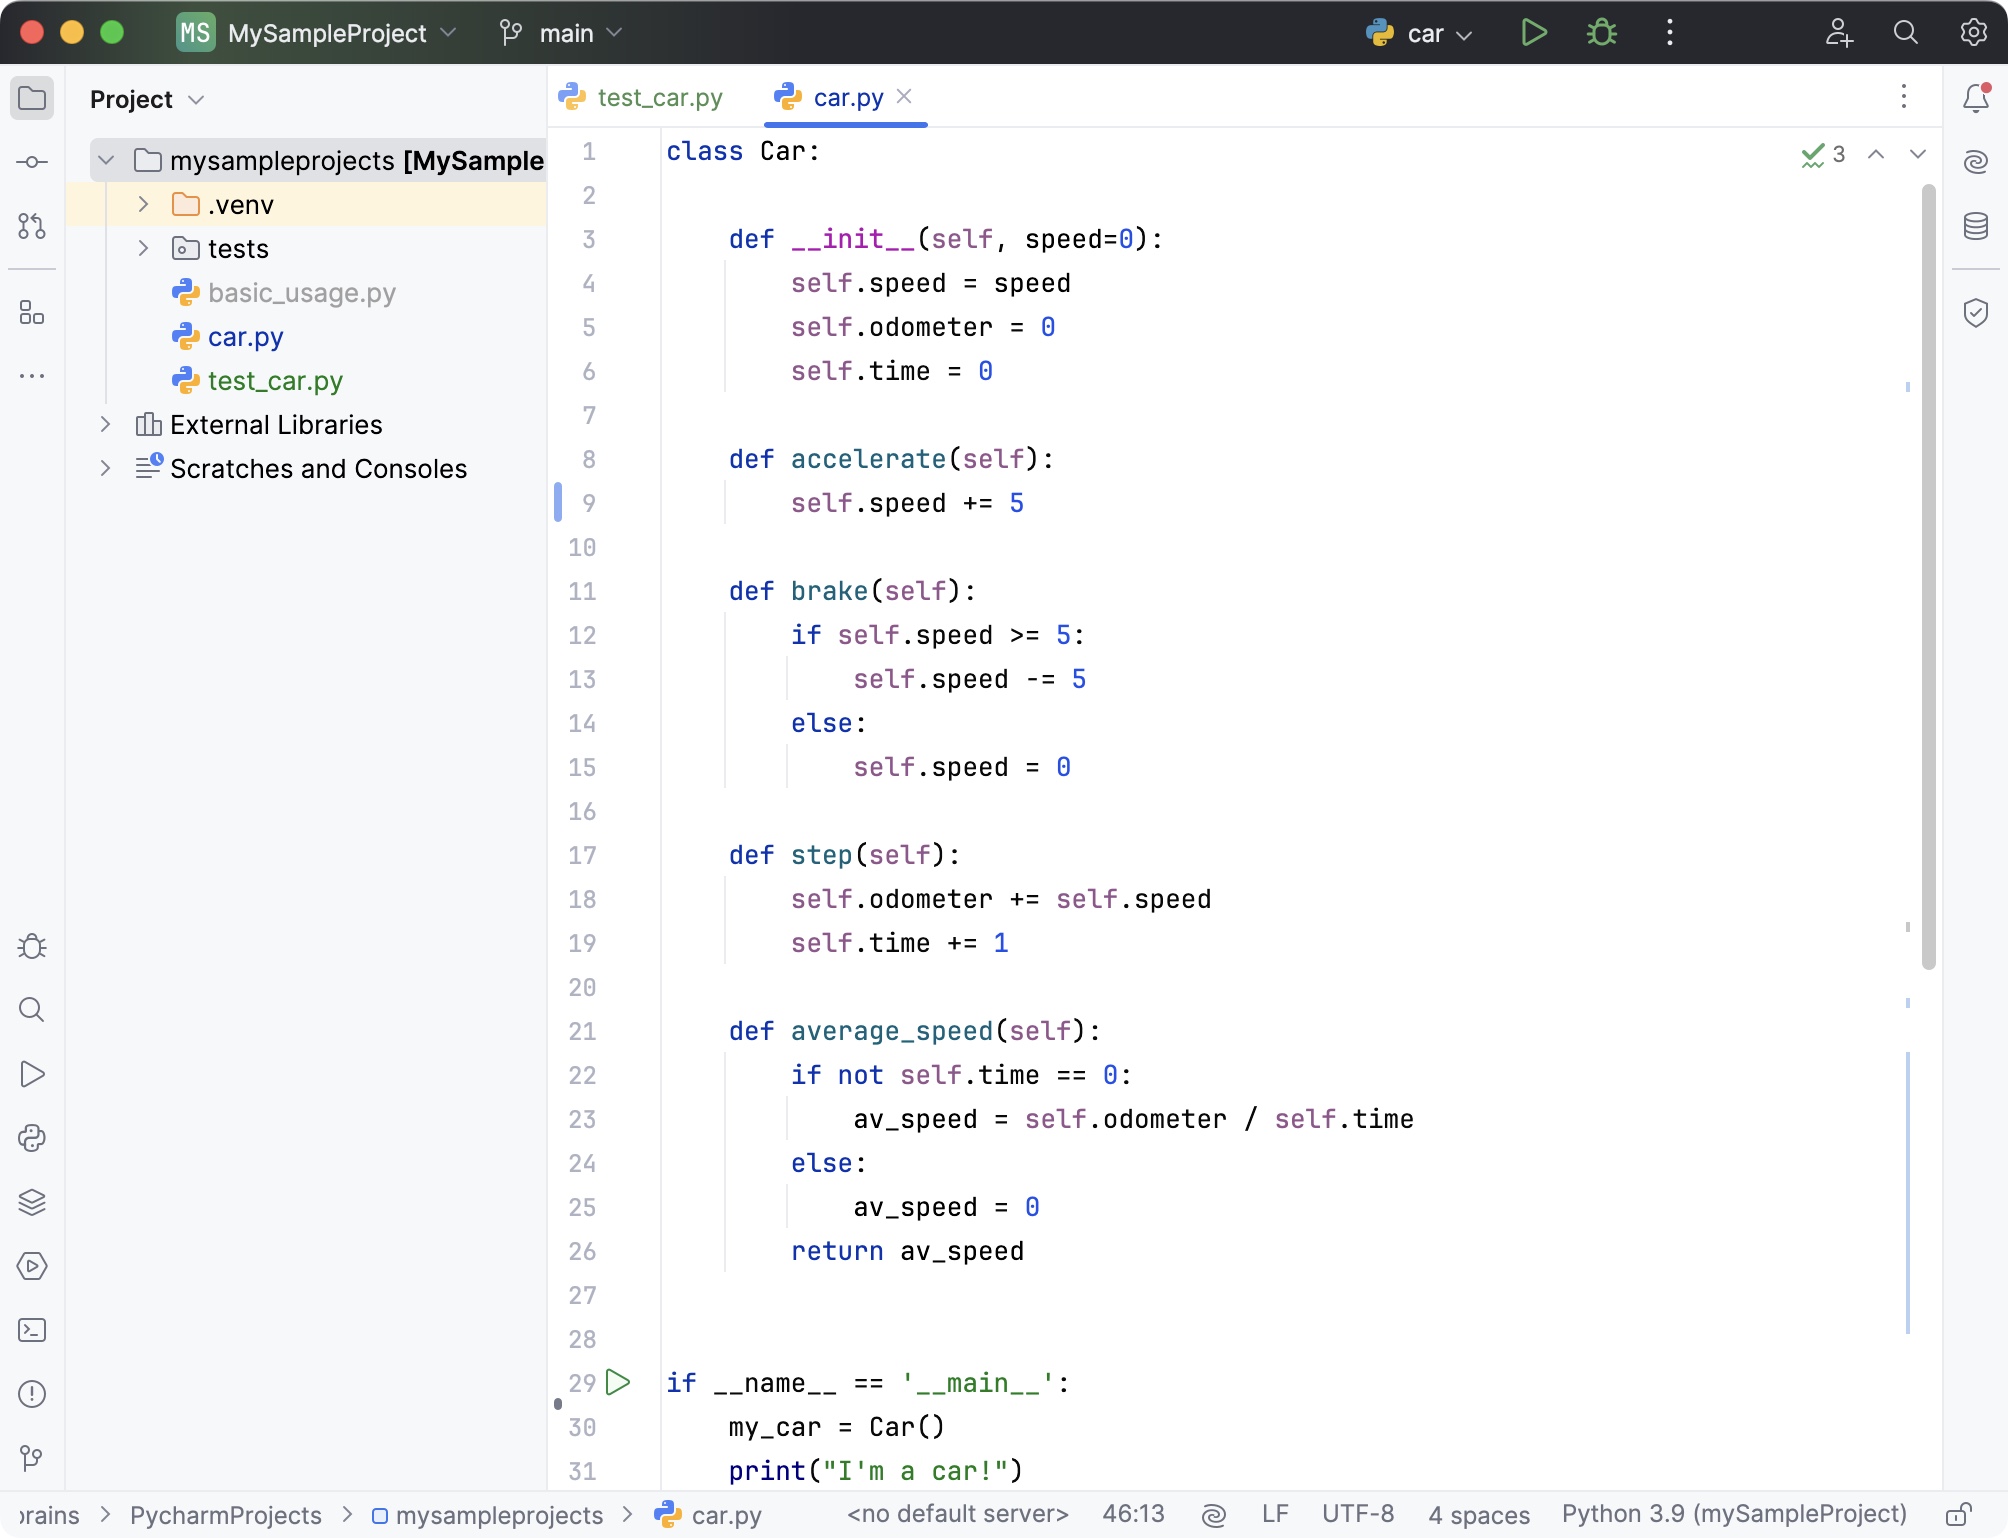Screen dimensions: 2008x1538
Task: Start debugging using the bug icon
Action: click(1601, 32)
